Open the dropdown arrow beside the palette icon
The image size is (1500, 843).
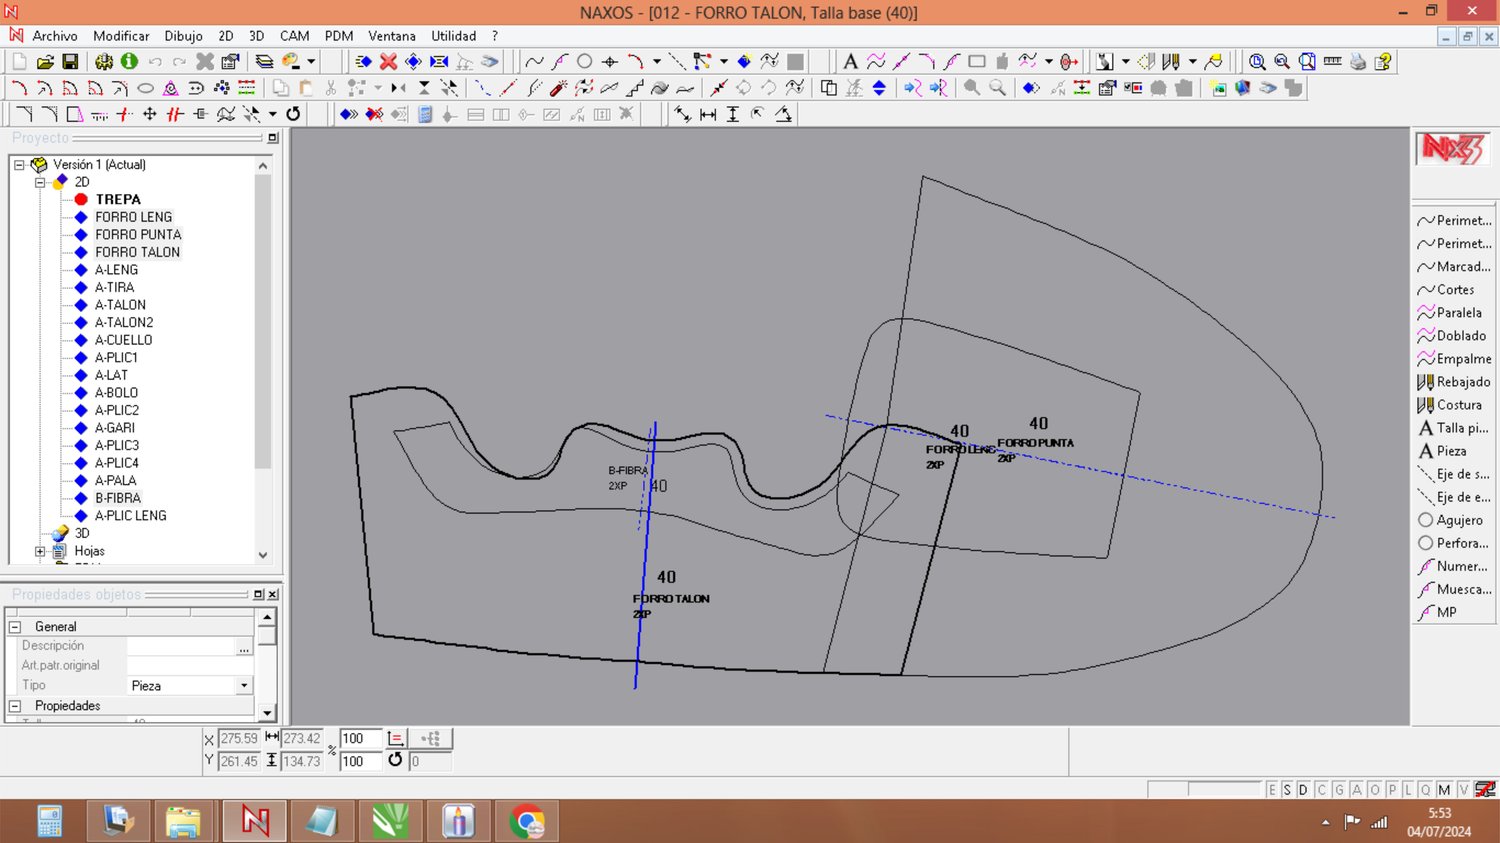point(311,62)
